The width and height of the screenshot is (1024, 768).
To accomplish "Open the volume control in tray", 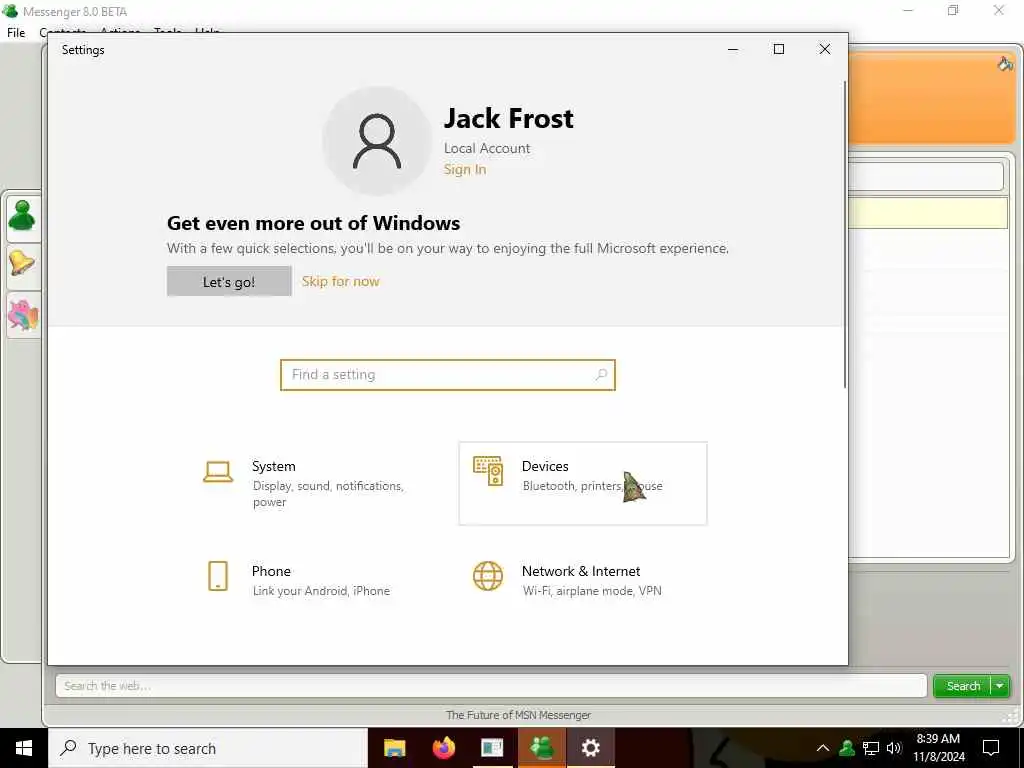I will 894,748.
